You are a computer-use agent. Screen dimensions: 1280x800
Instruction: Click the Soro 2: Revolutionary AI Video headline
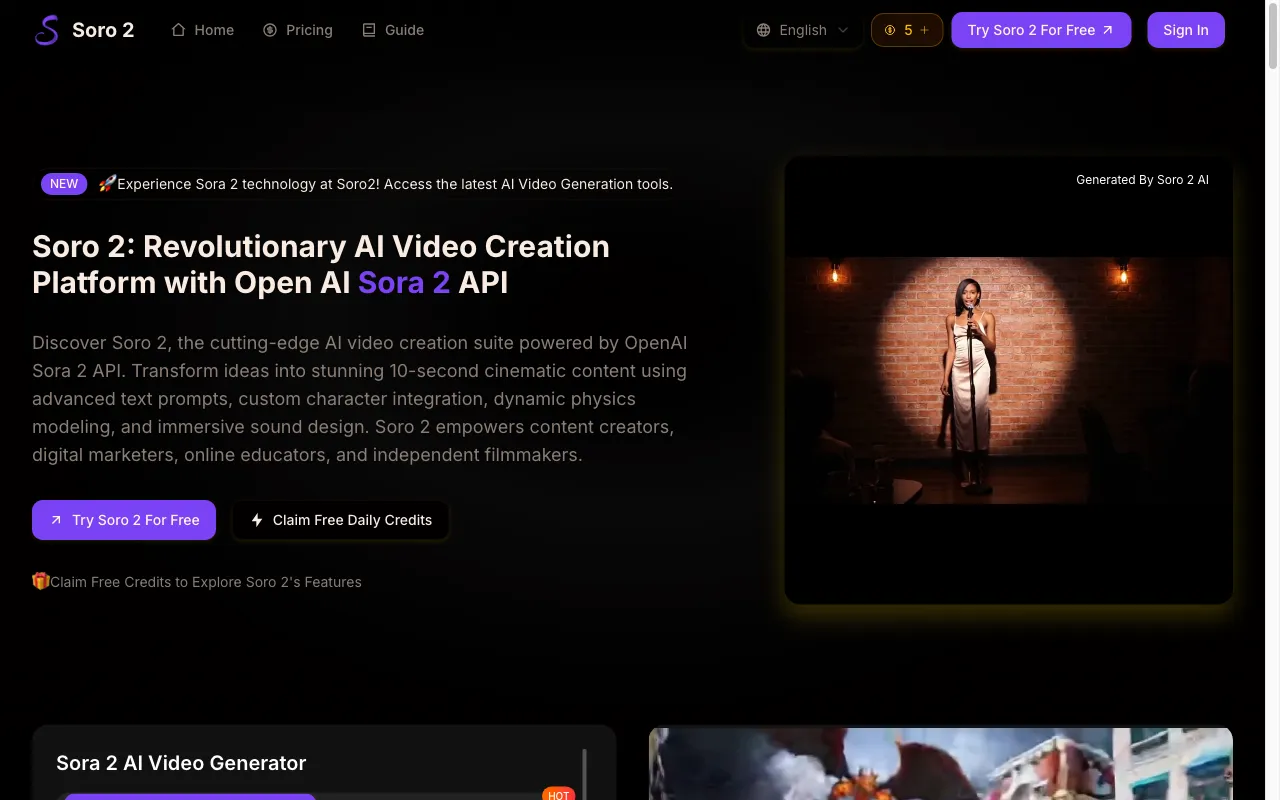321,265
